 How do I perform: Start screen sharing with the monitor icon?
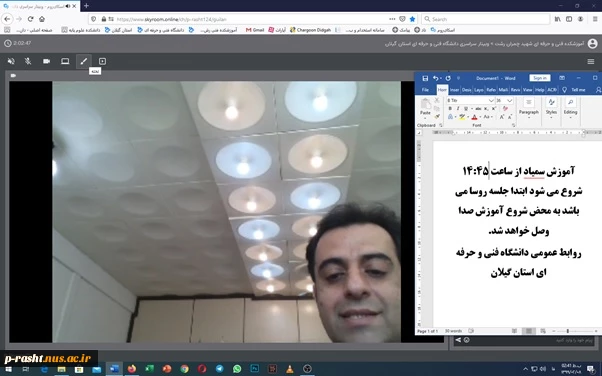(65, 61)
